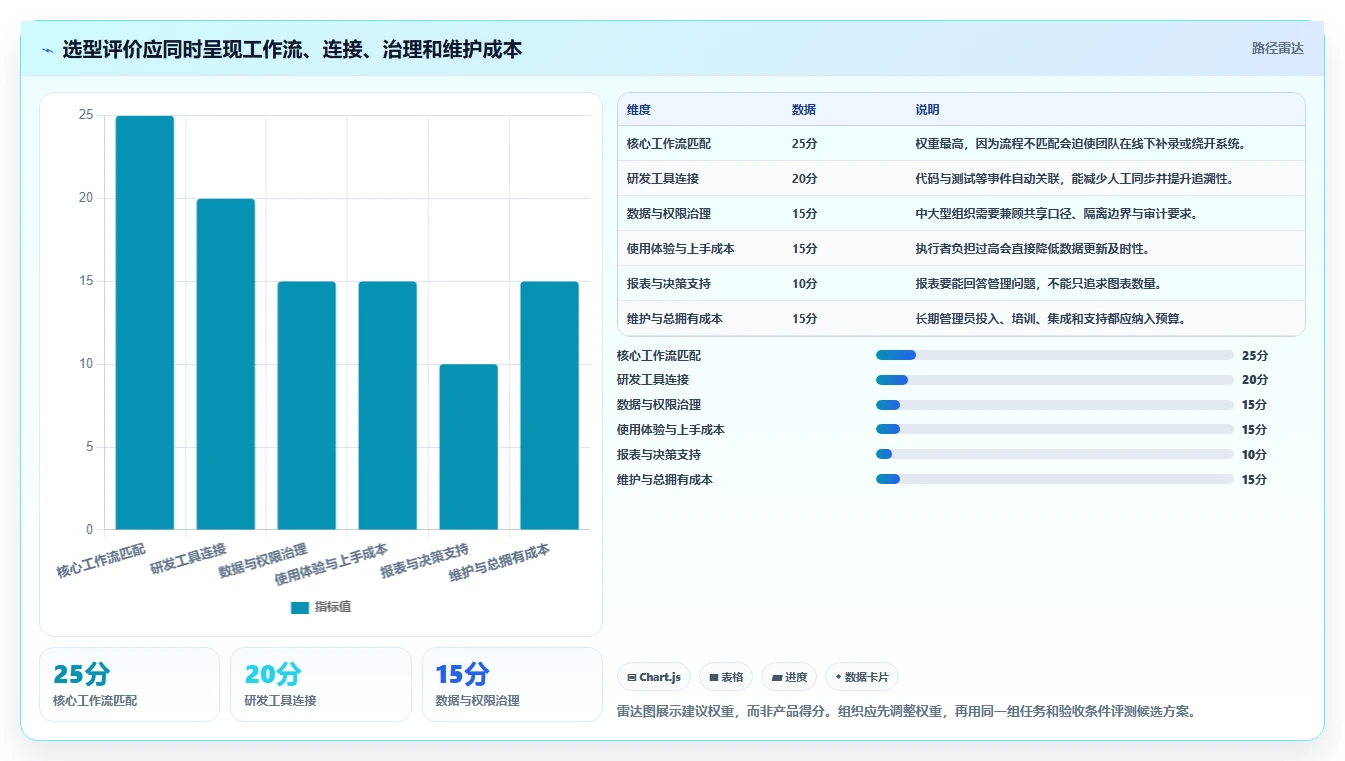Click the 数据与权限治理 progress bar
1345x761 pixels.
(1054, 405)
